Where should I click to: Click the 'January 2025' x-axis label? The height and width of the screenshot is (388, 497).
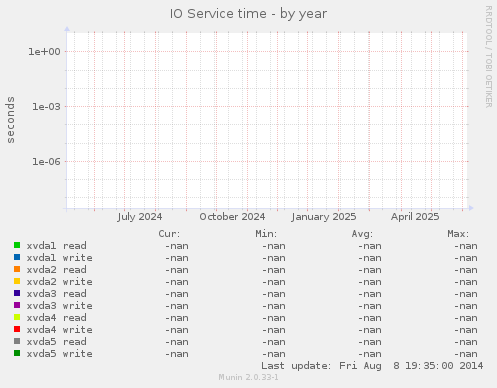tap(324, 217)
